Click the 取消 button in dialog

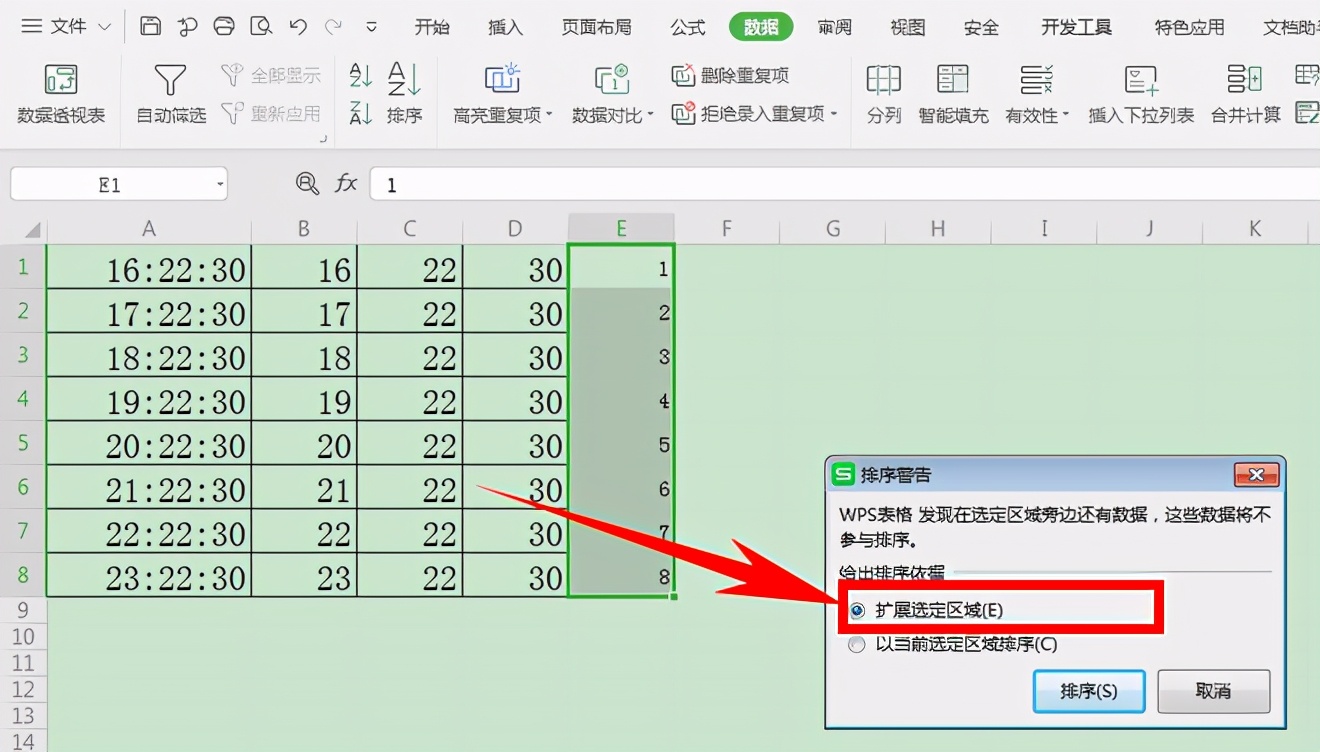pyautogui.click(x=1213, y=691)
